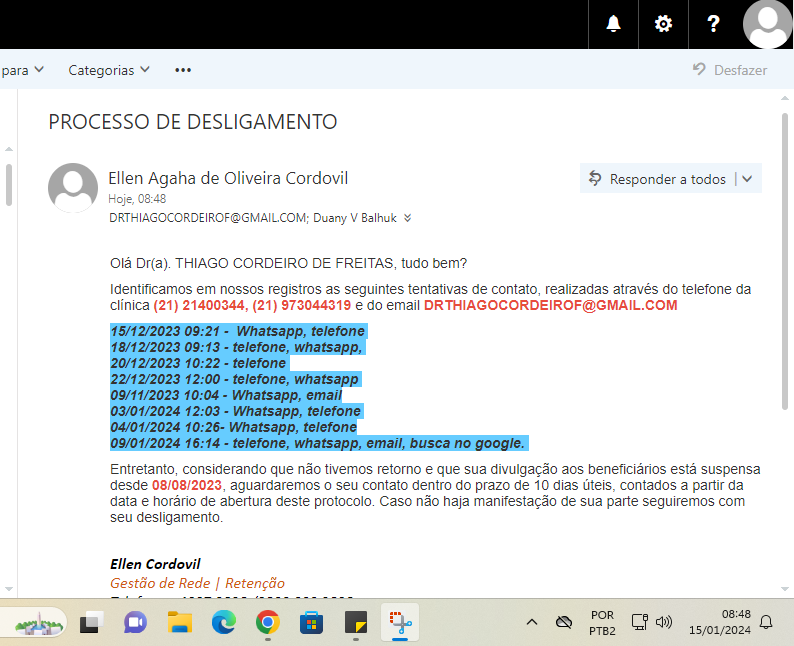Image resolution: width=794 pixels, height=646 pixels.
Task: Click sender name Ellen Agaha de Oliveira Cordovil
Action: (228, 178)
